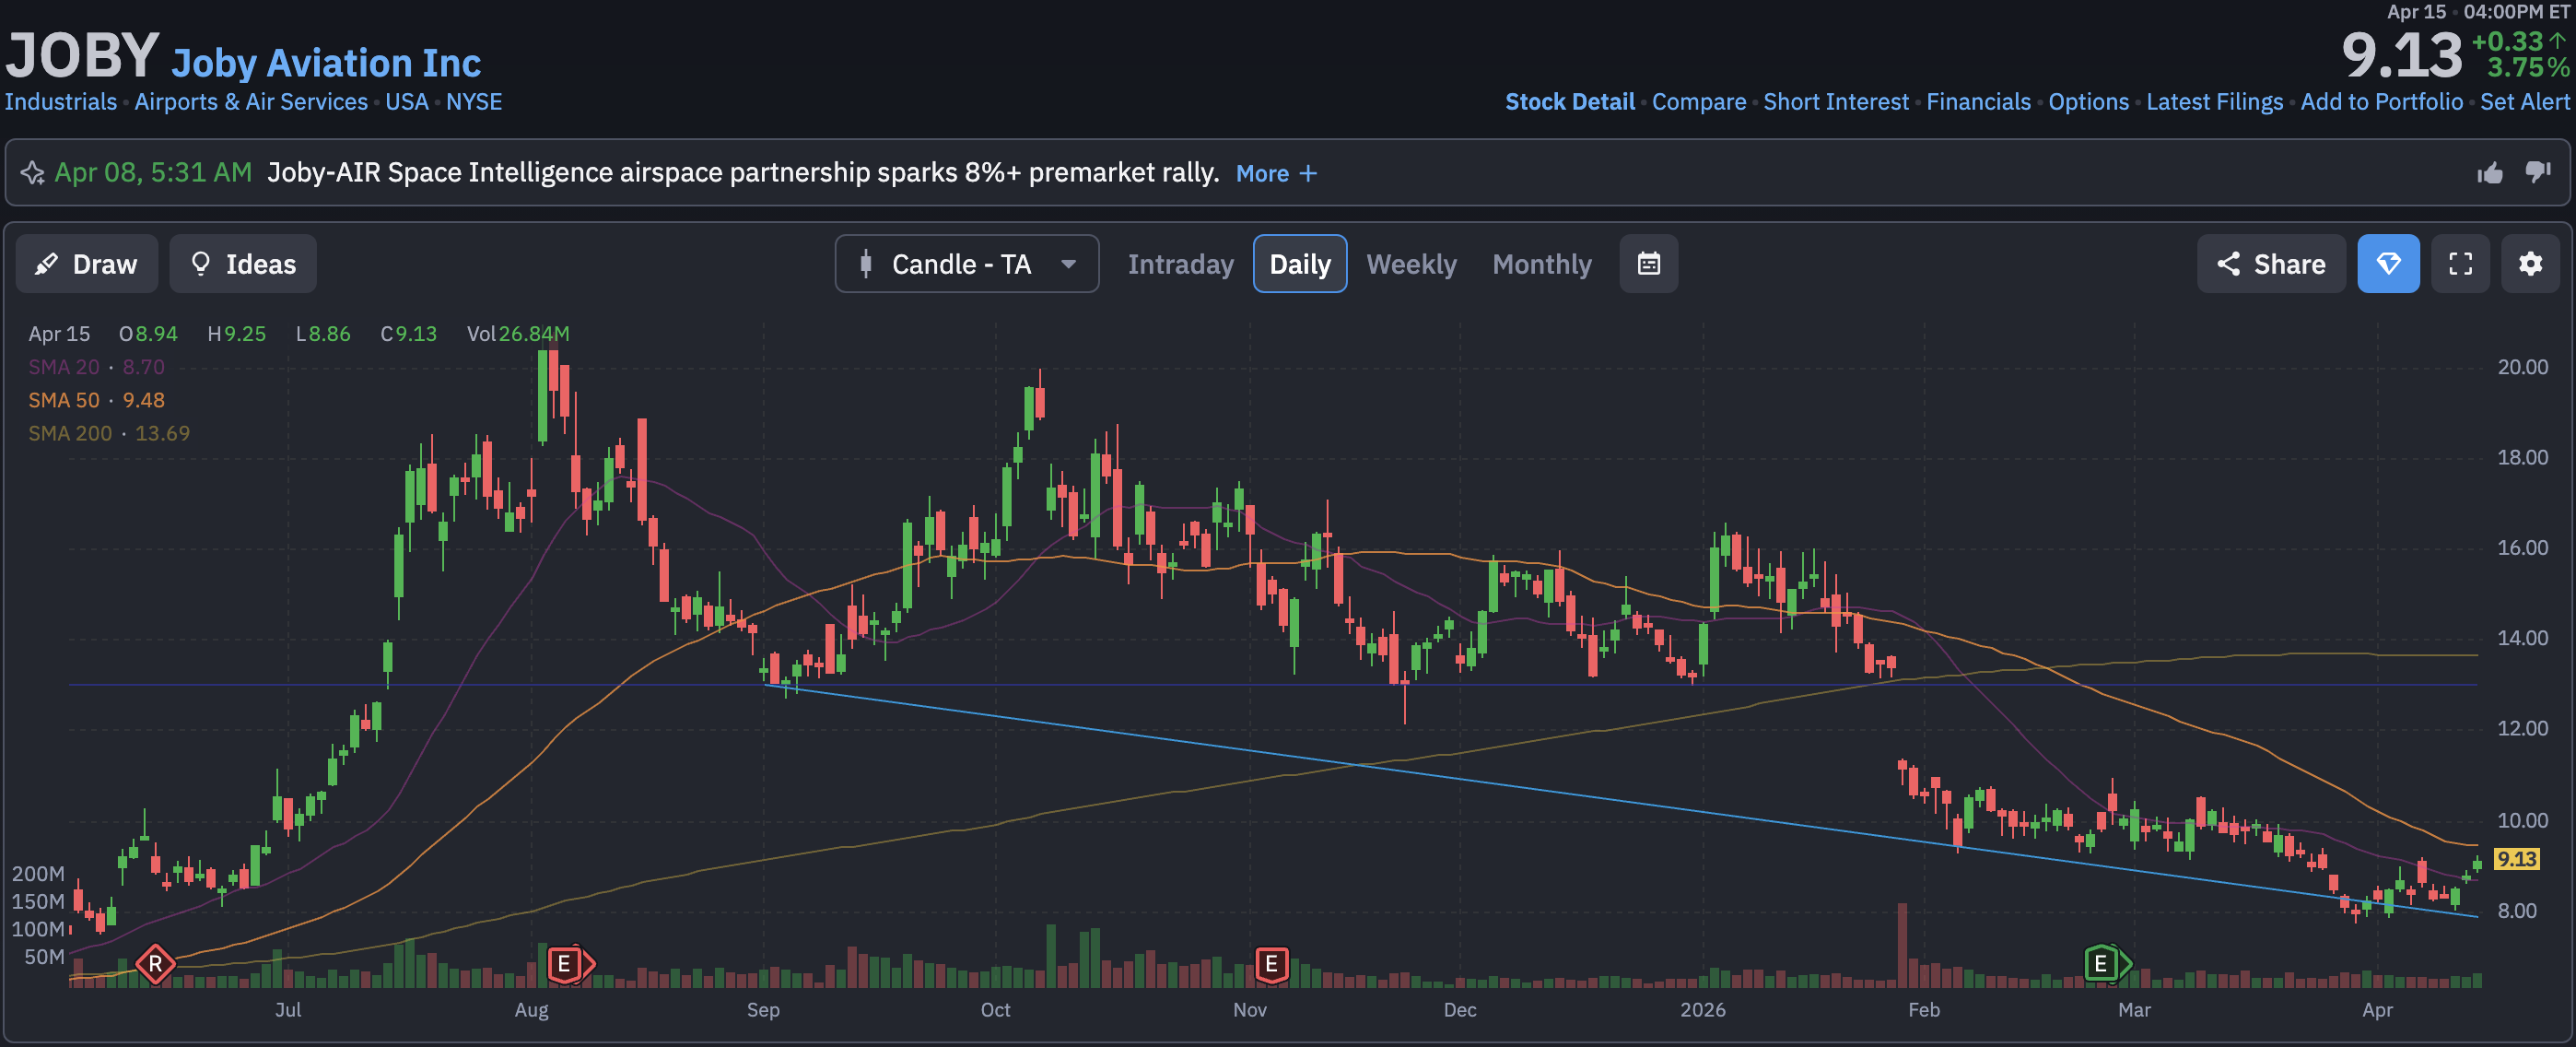The width and height of the screenshot is (2576, 1047).
Task: Click the SMA 50 indicator label
Action: (x=64, y=400)
